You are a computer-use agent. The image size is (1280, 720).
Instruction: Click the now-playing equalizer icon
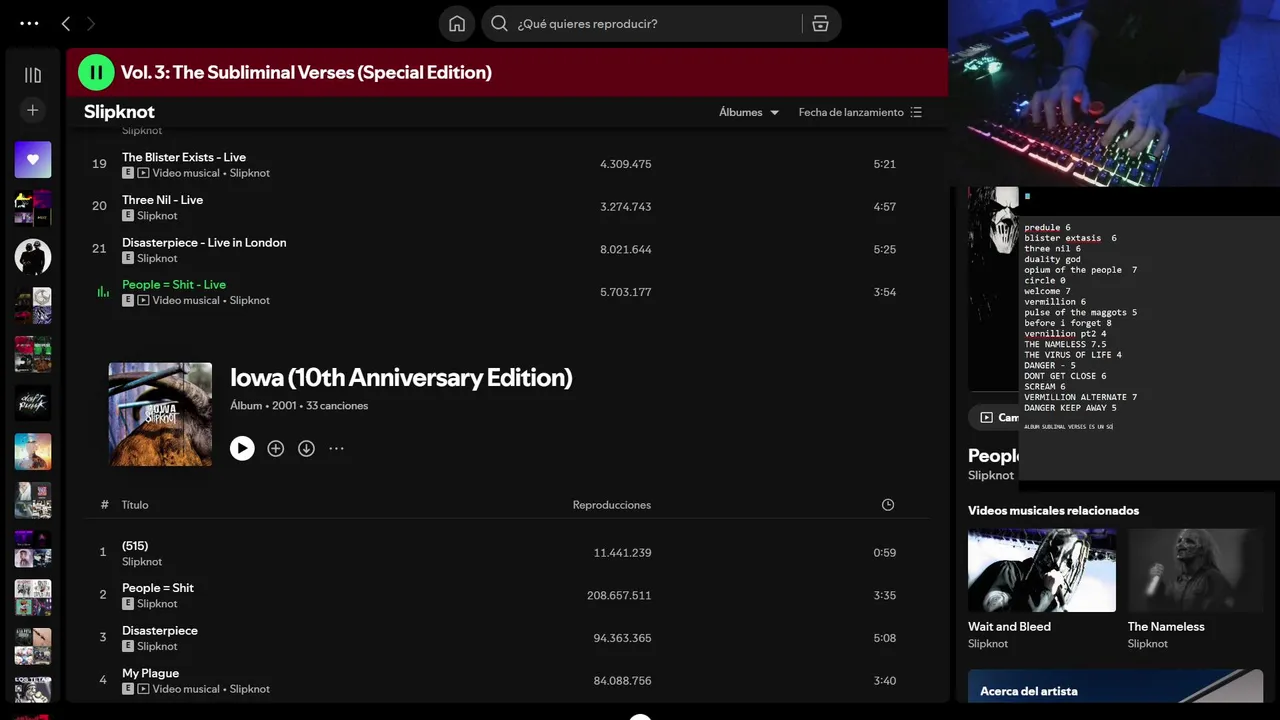click(x=102, y=292)
